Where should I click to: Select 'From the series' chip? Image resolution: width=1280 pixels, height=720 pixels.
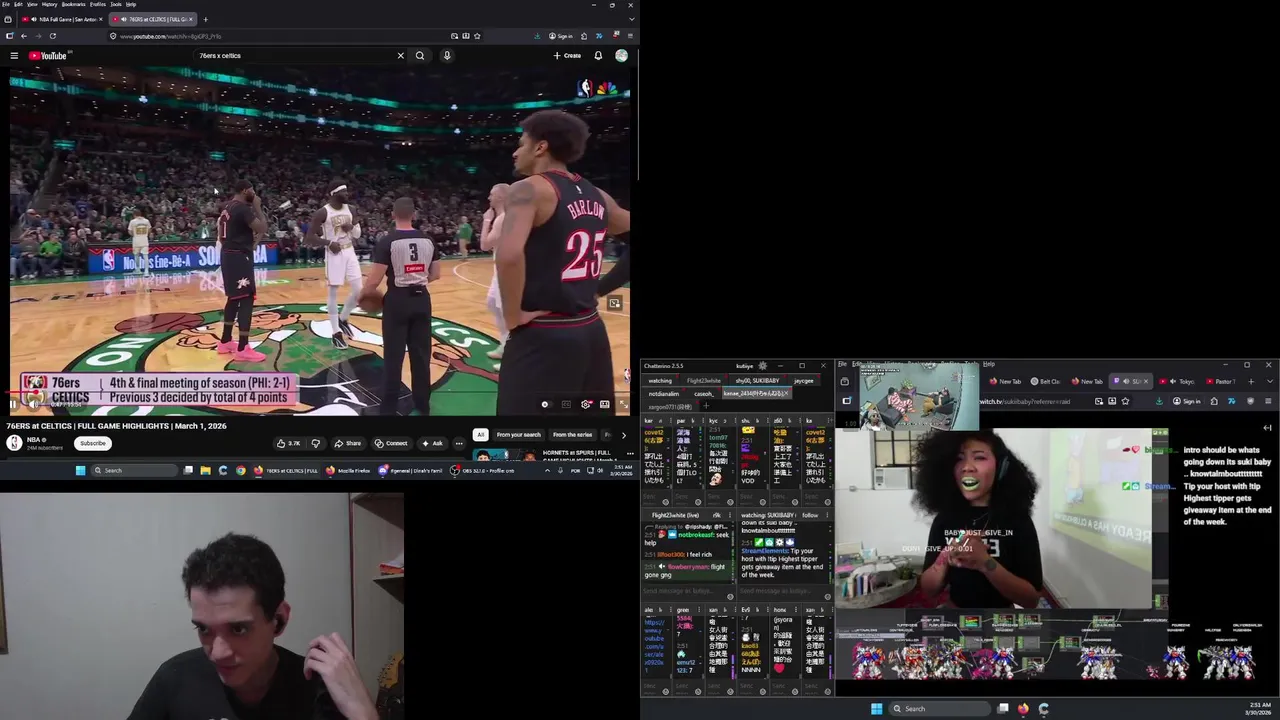pyautogui.click(x=572, y=435)
